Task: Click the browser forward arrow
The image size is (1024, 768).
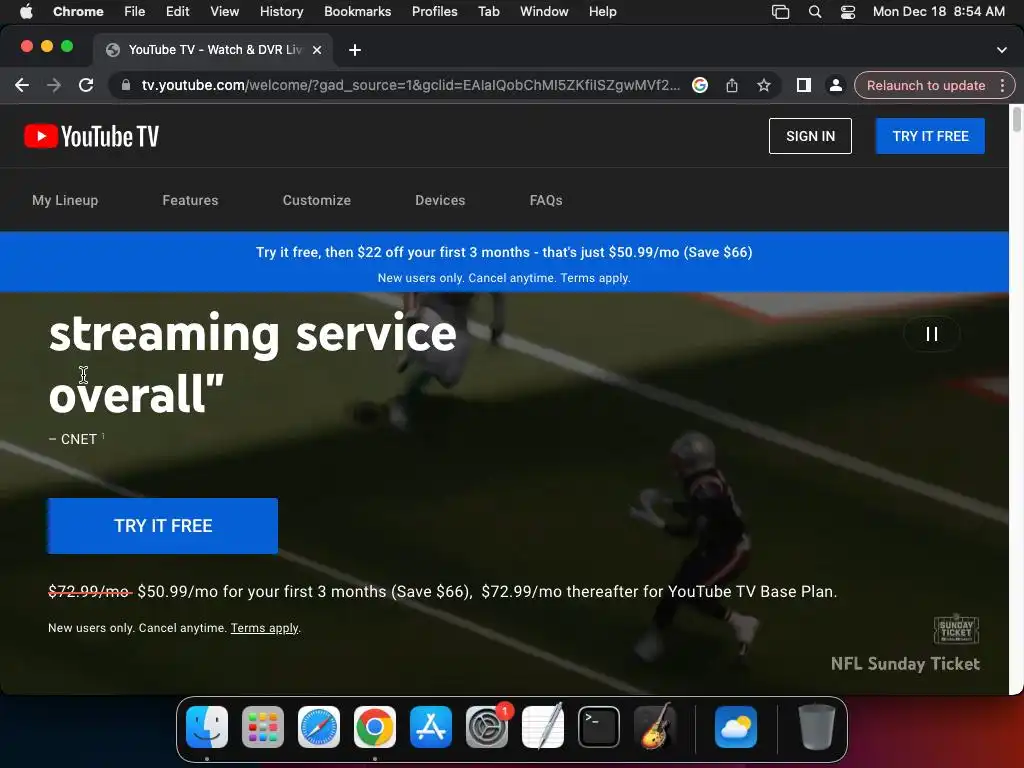Action: (x=54, y=85)
